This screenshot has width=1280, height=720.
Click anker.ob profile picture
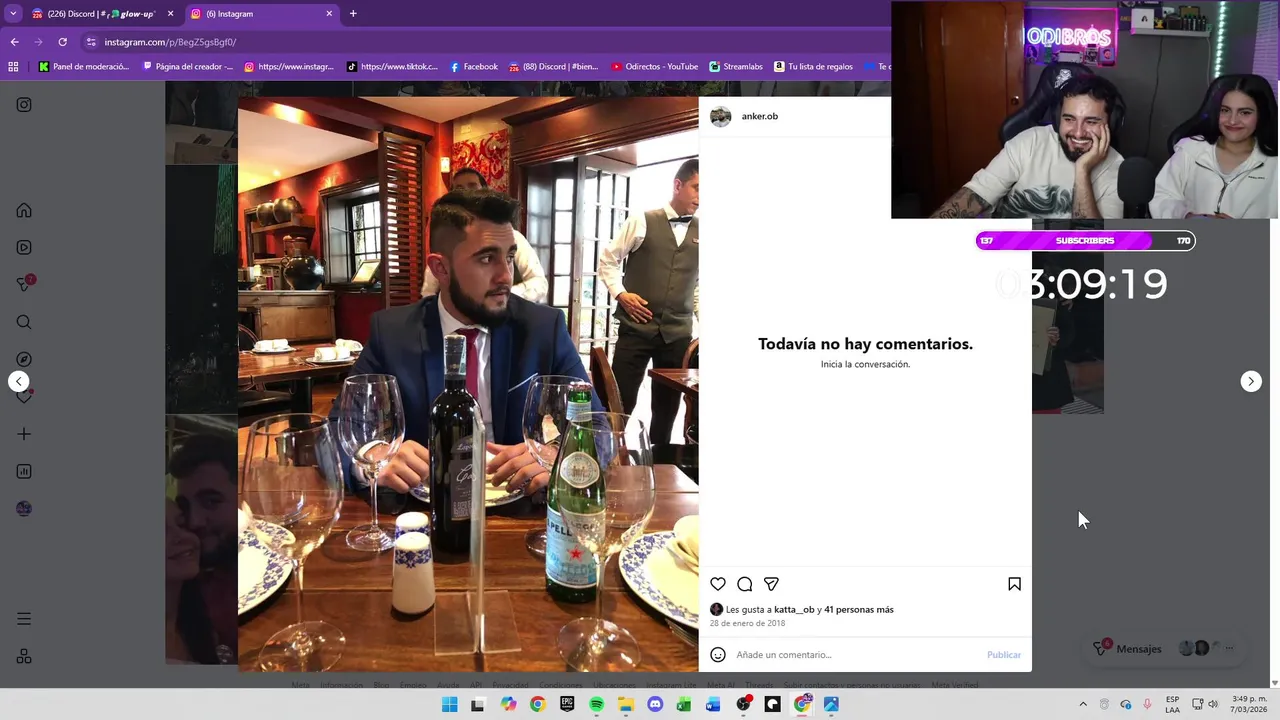(x=721, y=116)
